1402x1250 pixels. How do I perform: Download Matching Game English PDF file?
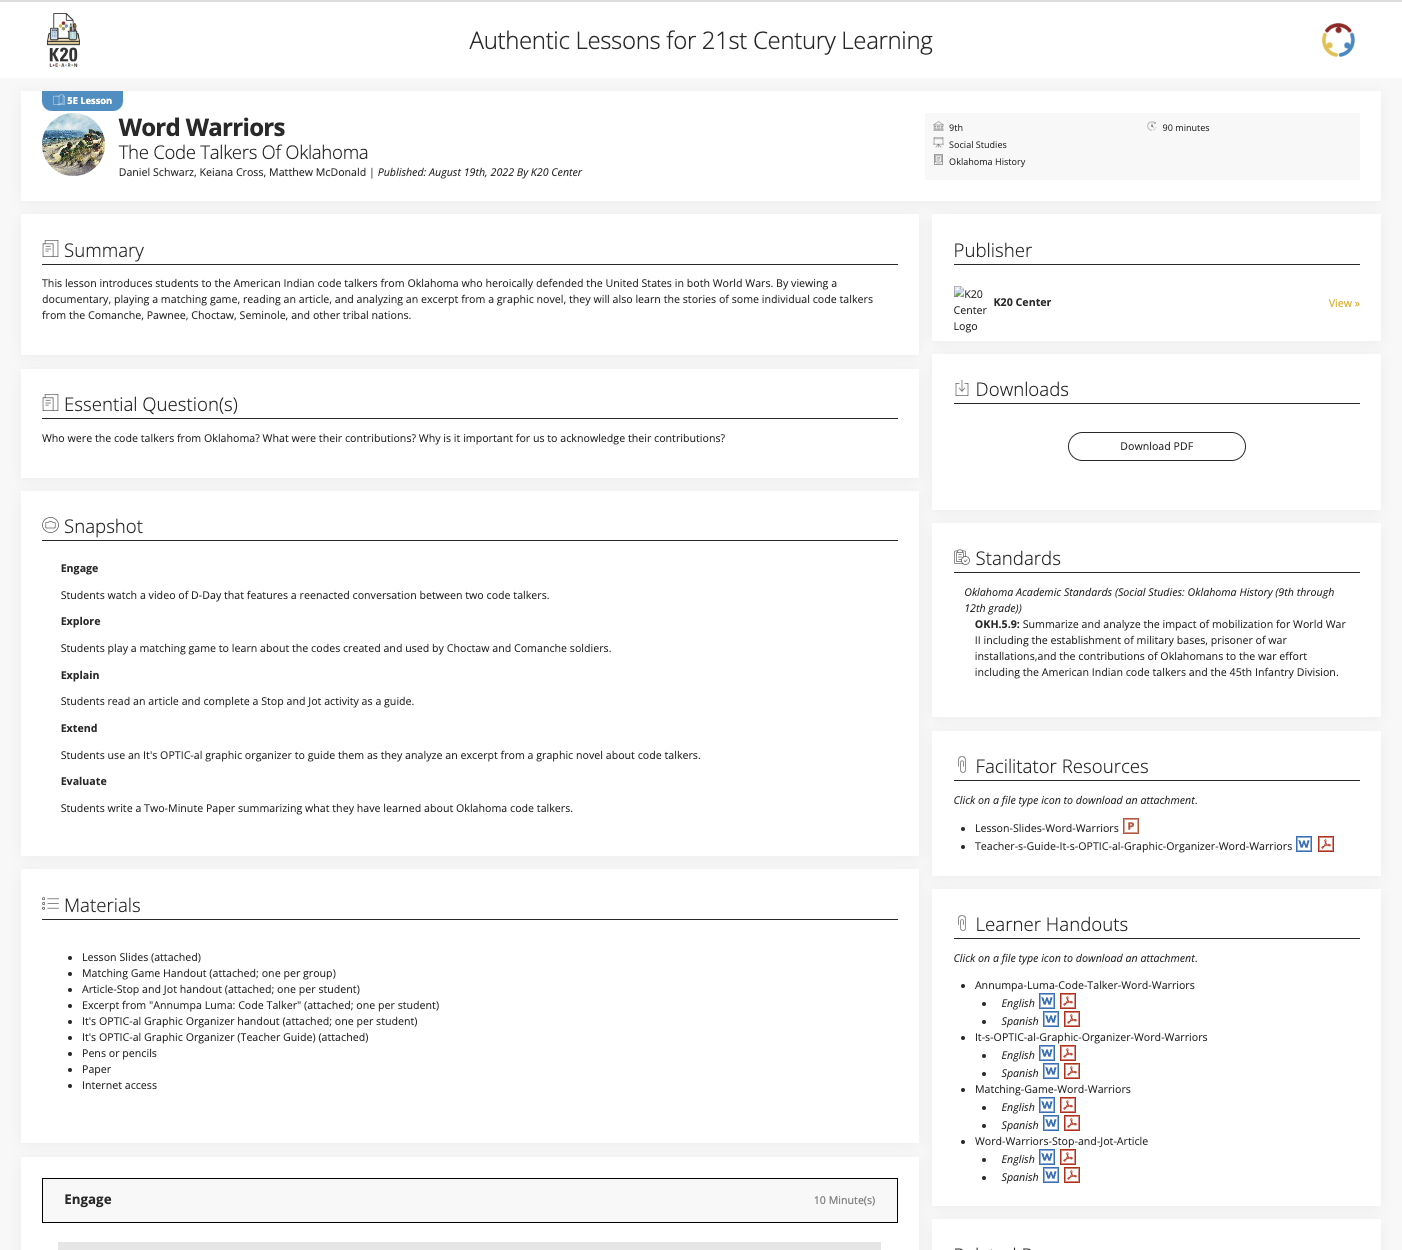(1068, 1105)
